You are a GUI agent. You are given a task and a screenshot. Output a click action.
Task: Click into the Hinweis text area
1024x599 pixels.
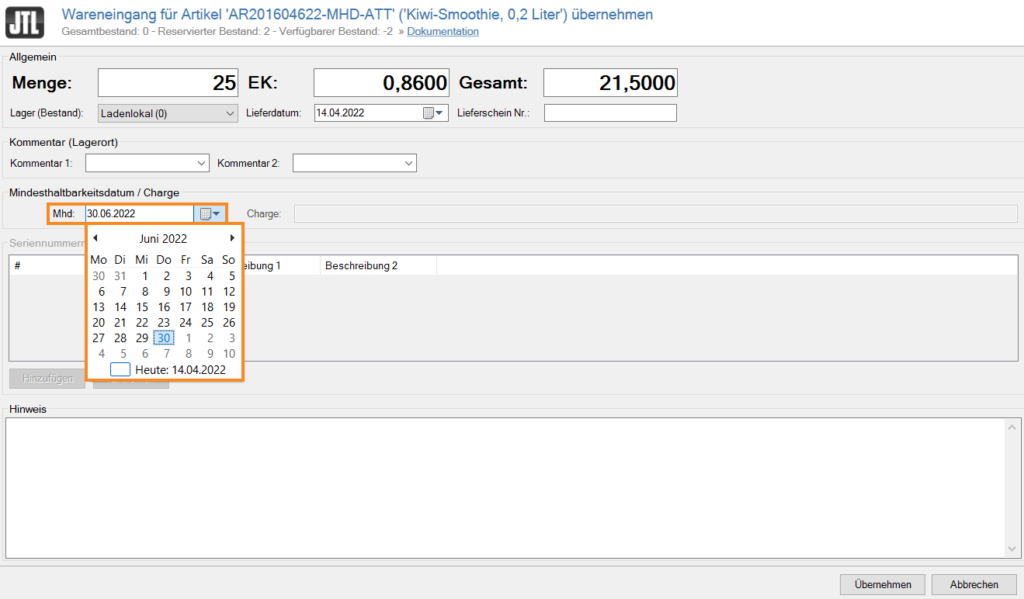point(512,485)
